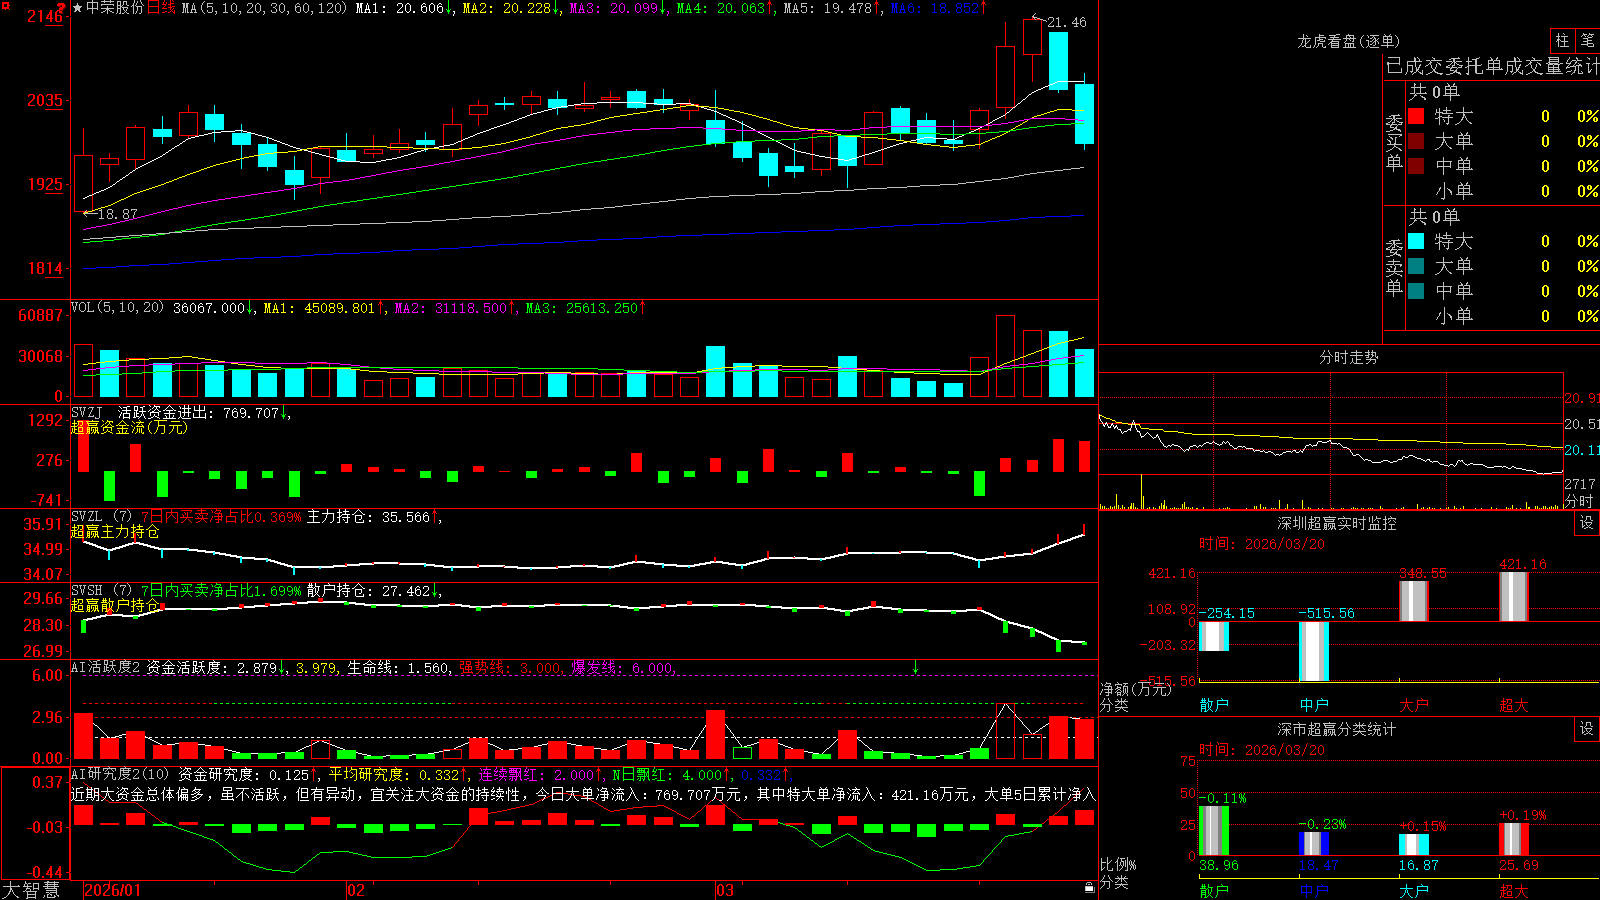Click the 02 month marker on the time axis
Viewport: 1600px width, 900px height.
click(x=356, y=890)
